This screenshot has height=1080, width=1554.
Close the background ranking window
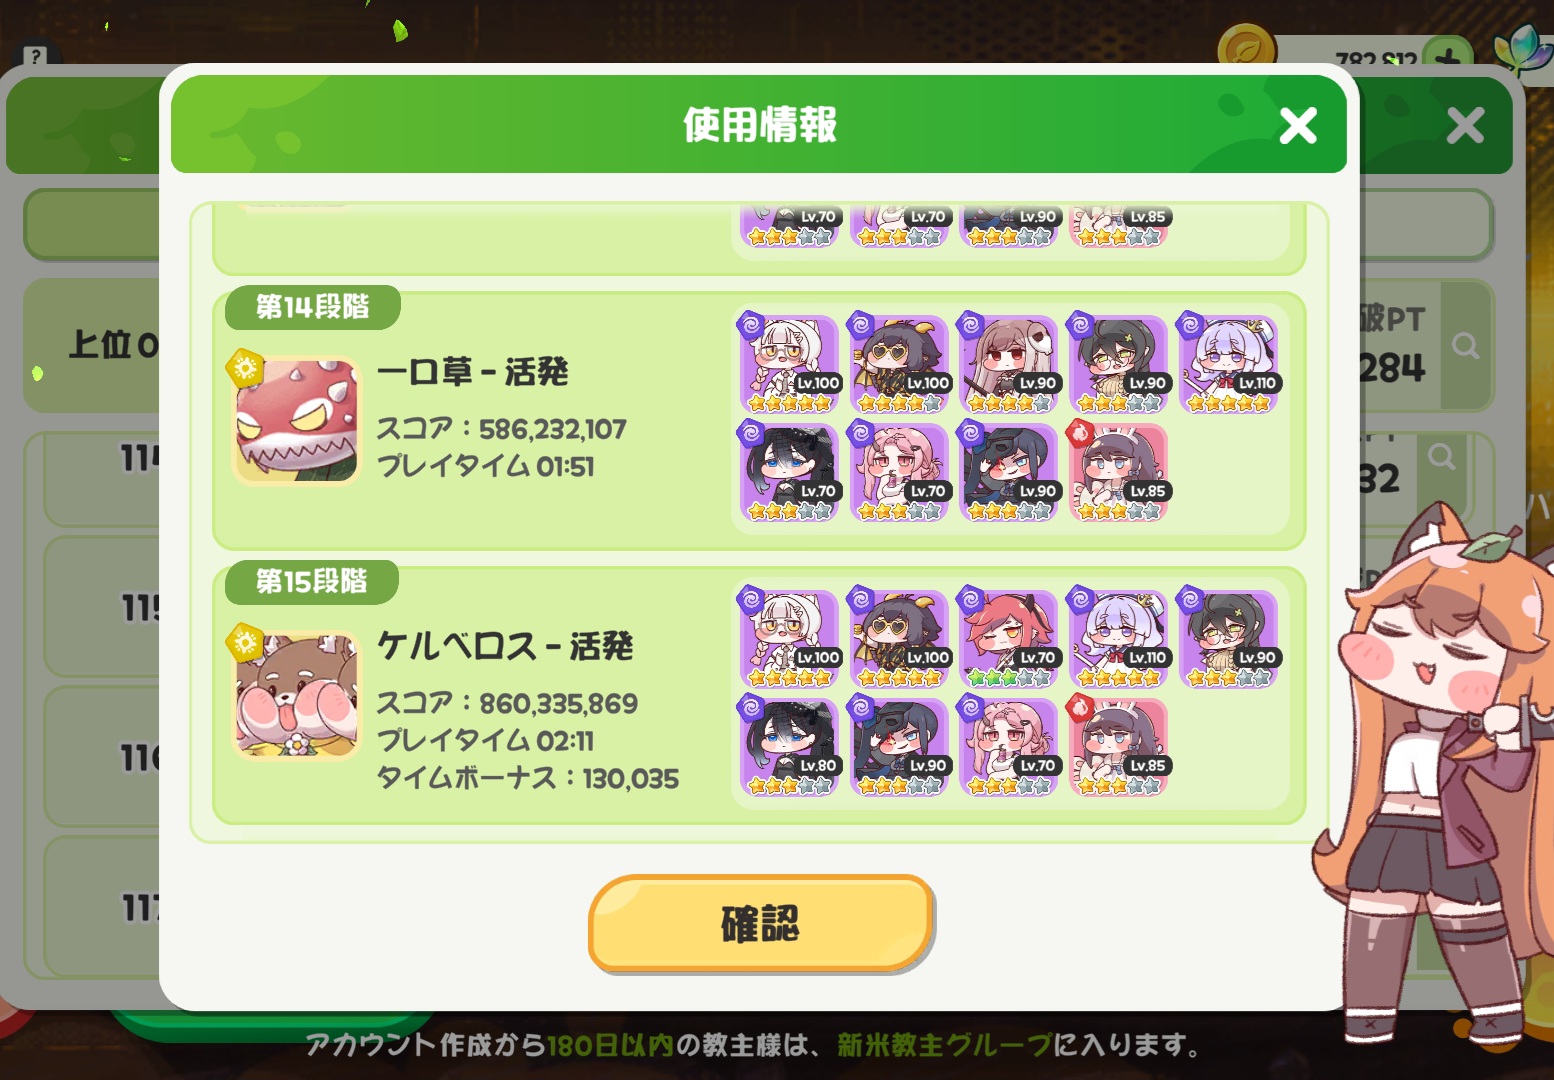[1465, 126]
